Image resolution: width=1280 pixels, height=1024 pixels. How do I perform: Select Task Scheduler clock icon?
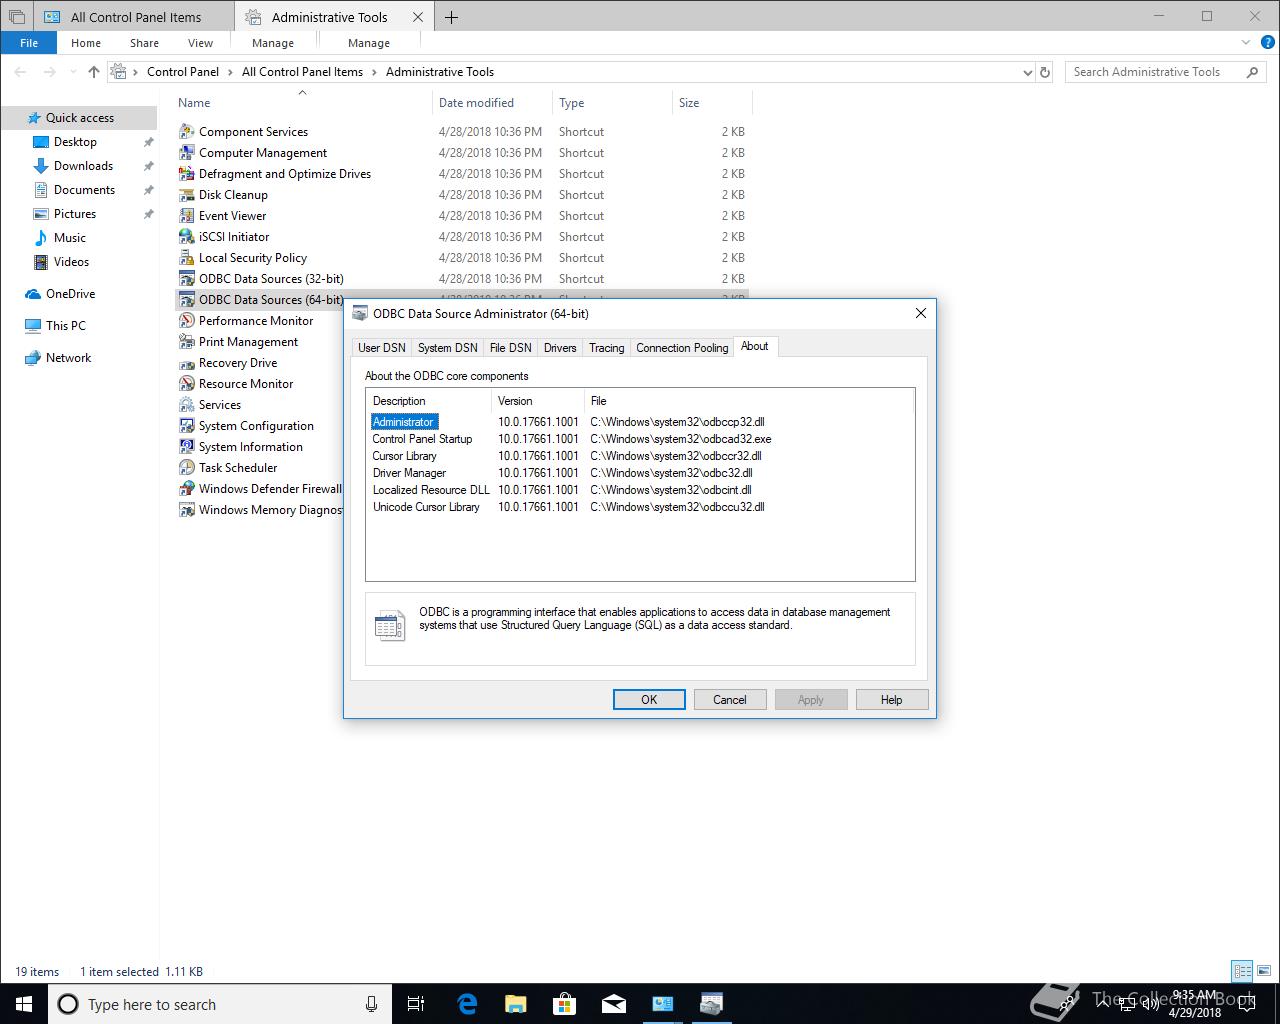(x=186, y=467)
